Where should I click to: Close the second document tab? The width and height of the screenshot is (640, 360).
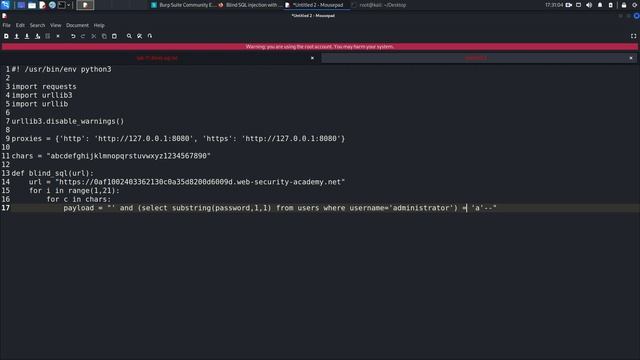[631, 58]
